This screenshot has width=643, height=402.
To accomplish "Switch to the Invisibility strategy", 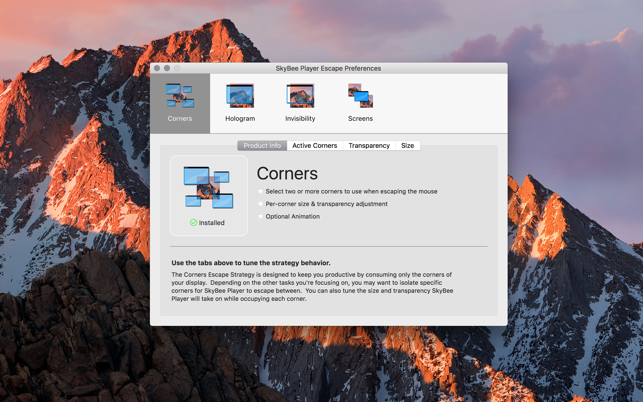I will 300,103.
